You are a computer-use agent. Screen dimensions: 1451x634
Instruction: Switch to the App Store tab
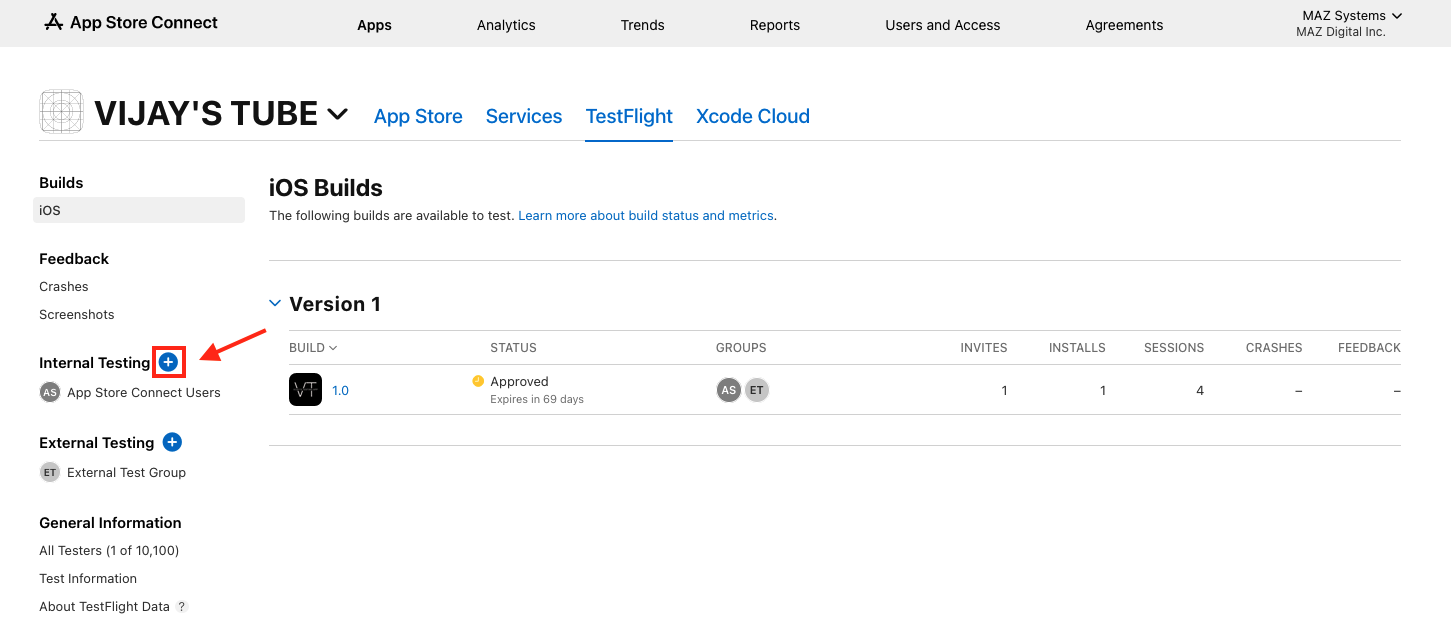point(418,116)
